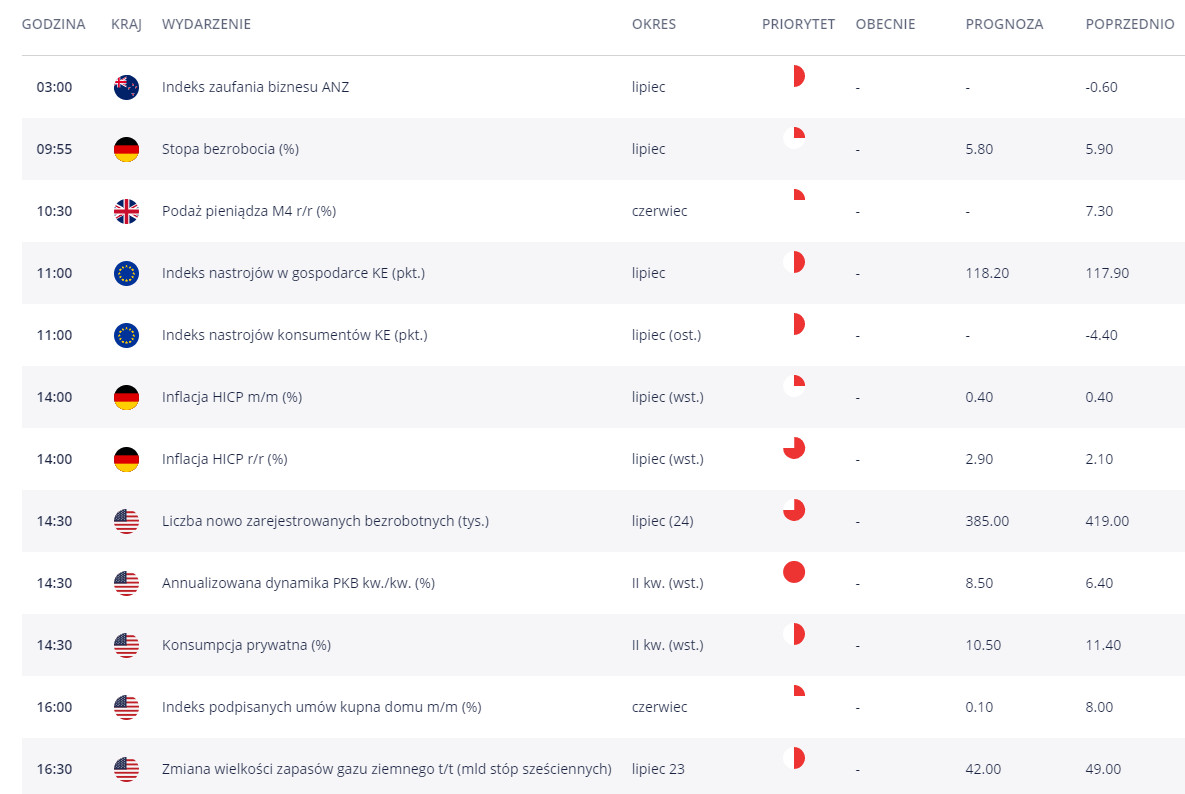The width and height of the screenshot is (1185, 794).
Task: Click forecast value 118.20
Action: coord(987,273)
